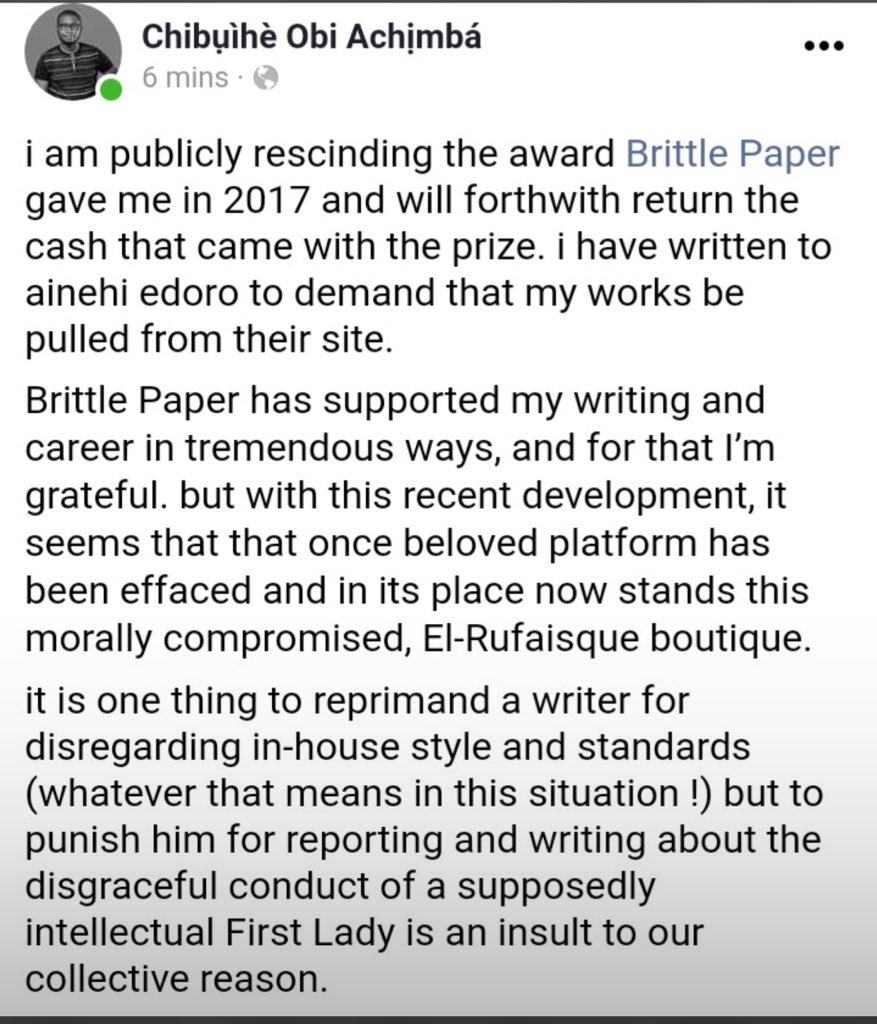Open the author name Chibụìhè Obi Achịmbá
This screenshot has width=877, height=1024.
coord(311,36)
